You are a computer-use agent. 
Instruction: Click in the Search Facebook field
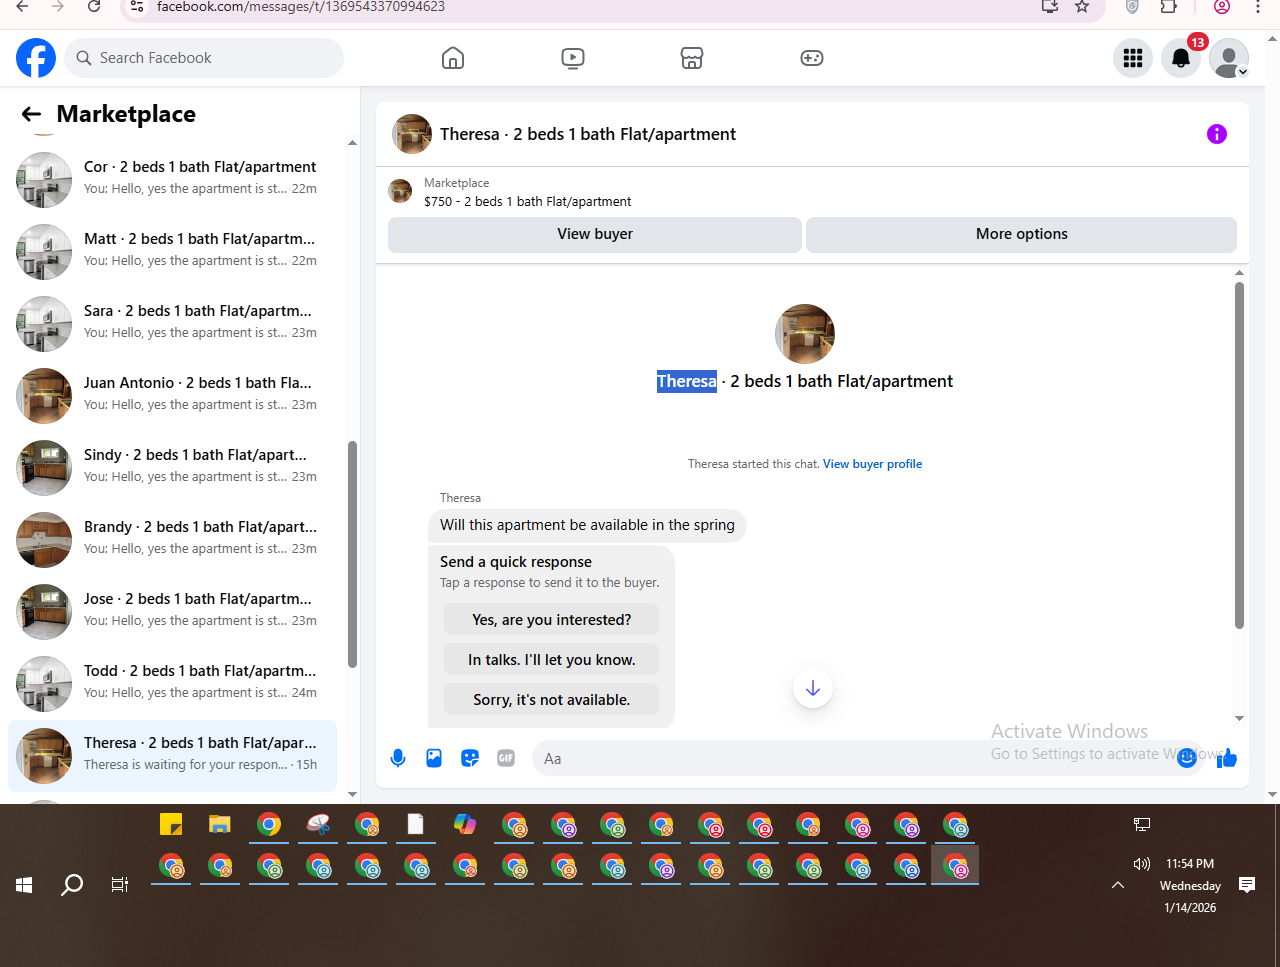204,58
